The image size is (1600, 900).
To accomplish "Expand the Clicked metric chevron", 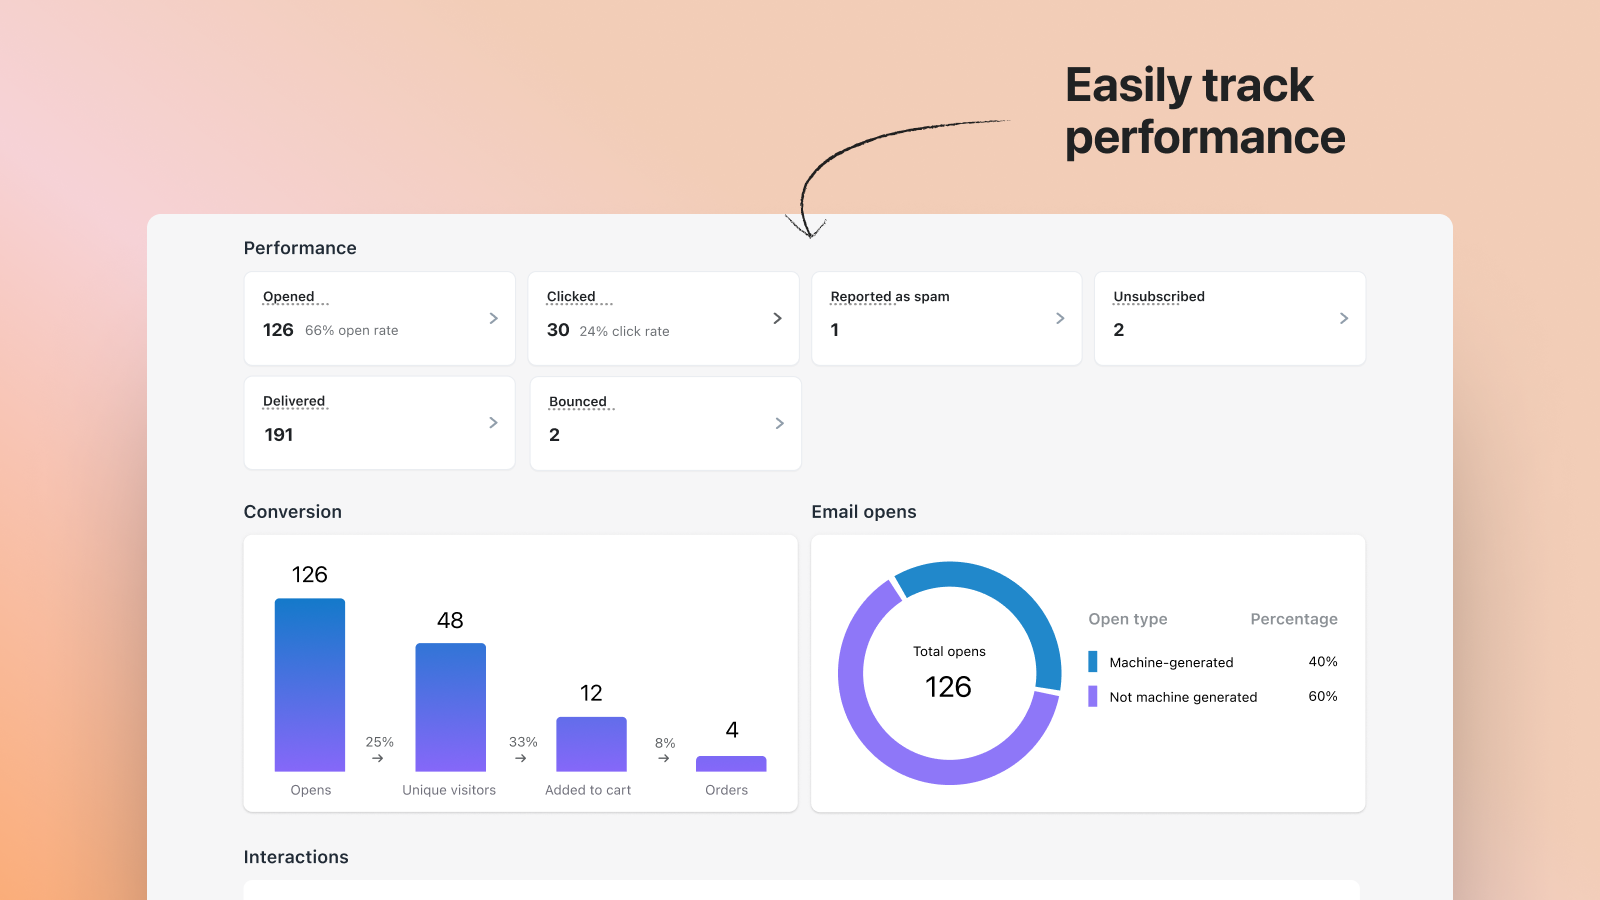I will [777, 318].
